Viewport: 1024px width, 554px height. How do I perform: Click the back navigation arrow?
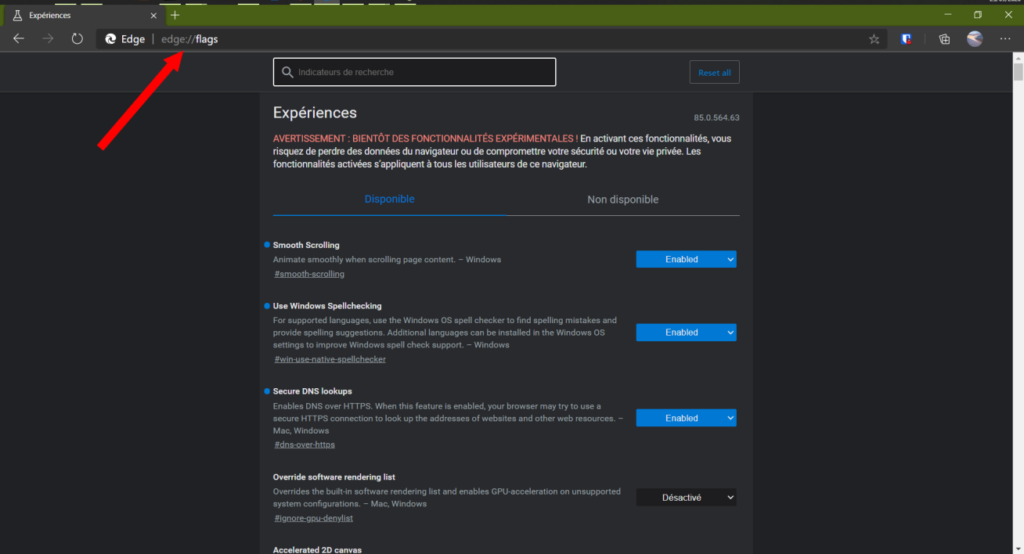(x=18, y=39)
